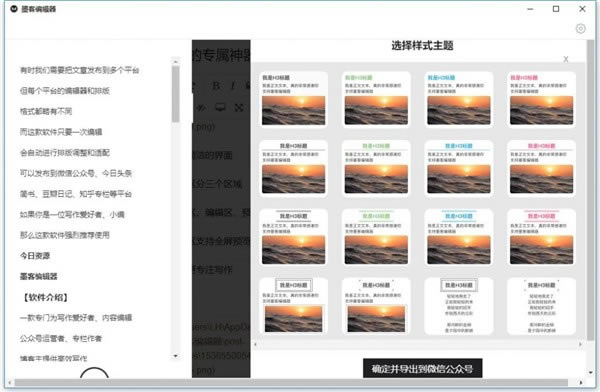Select text-only poem theme with boxed title
Screen dimensions: 600x392
pyautogui.click(x=459, y=306)
